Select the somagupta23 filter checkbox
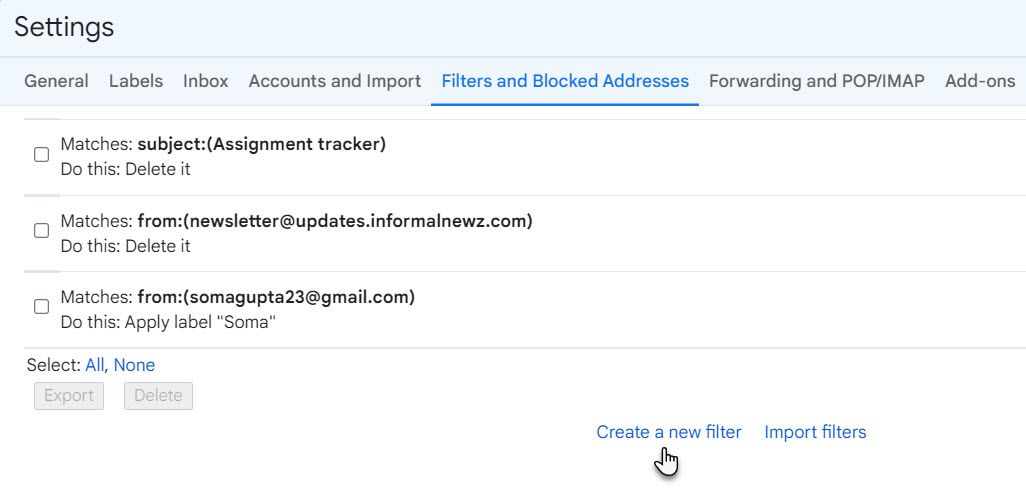1026x489 pixels. (42, 307)
